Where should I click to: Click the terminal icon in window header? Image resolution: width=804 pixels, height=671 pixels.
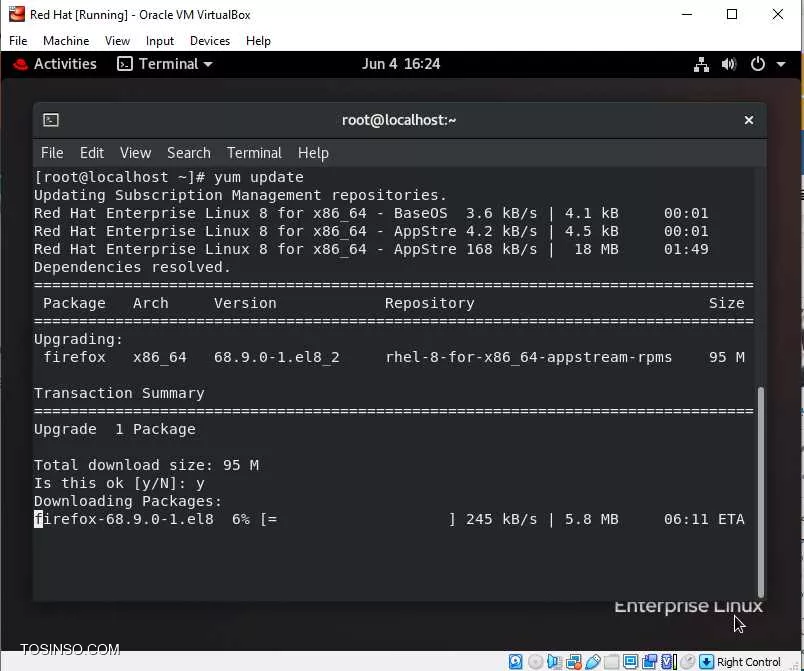pos(51,120)
